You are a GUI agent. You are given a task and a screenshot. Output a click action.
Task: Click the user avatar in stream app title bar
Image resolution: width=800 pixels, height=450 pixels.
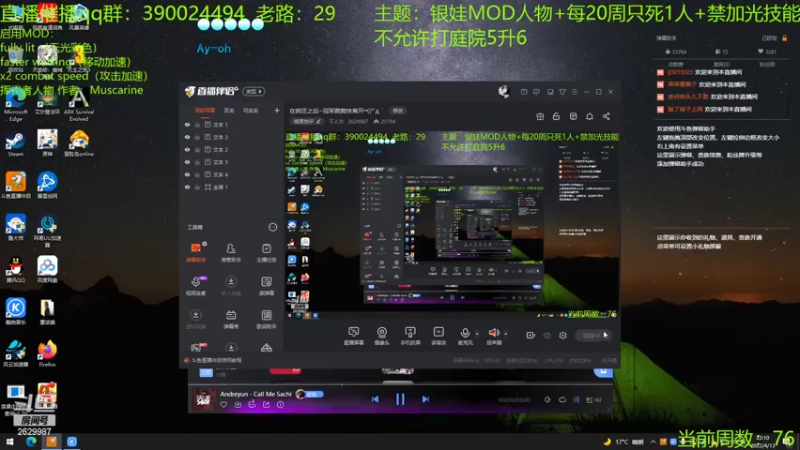coord(504,91)
